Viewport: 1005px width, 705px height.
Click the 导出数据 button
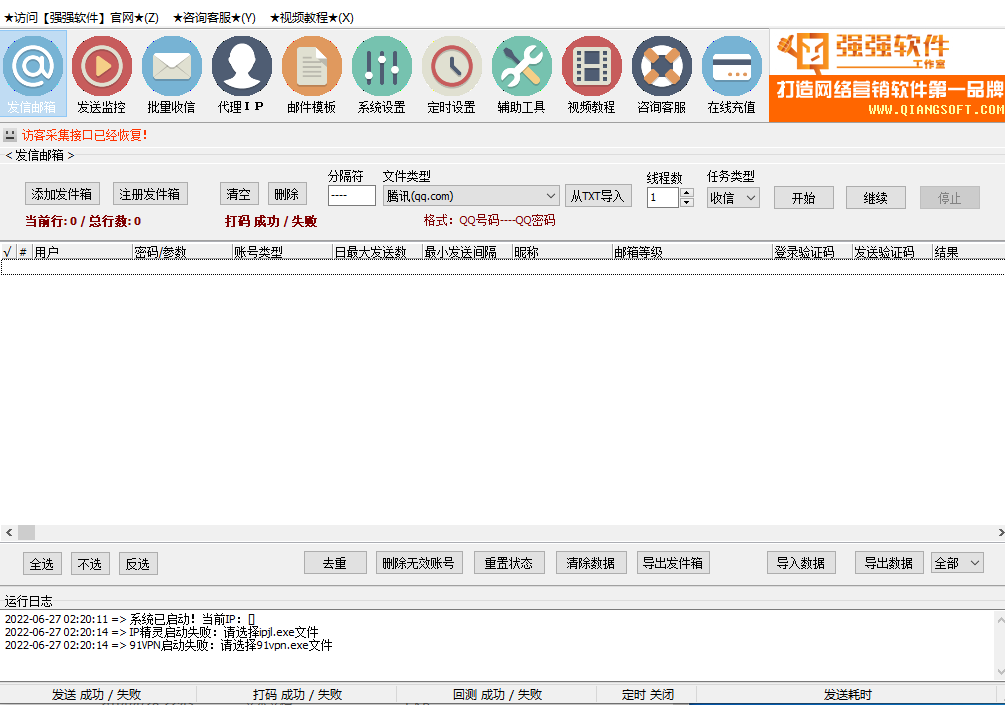889,563
